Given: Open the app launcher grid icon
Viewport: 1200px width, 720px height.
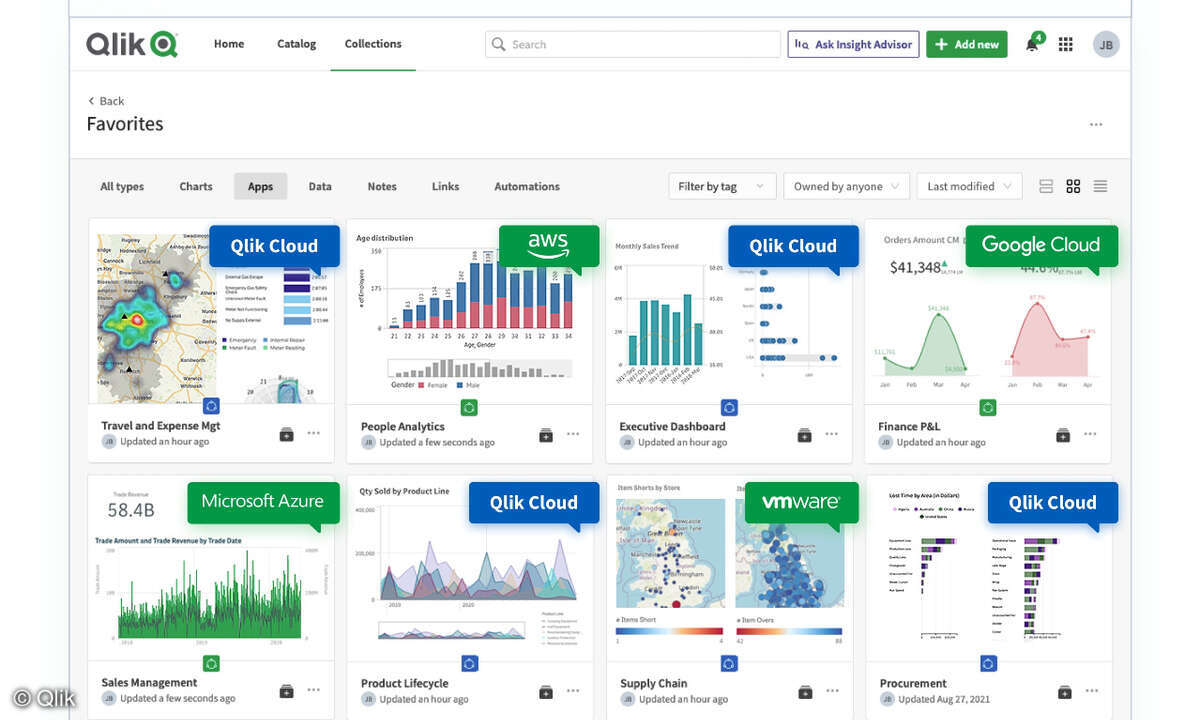Looking at the screenshot, I should [1066, 44].
